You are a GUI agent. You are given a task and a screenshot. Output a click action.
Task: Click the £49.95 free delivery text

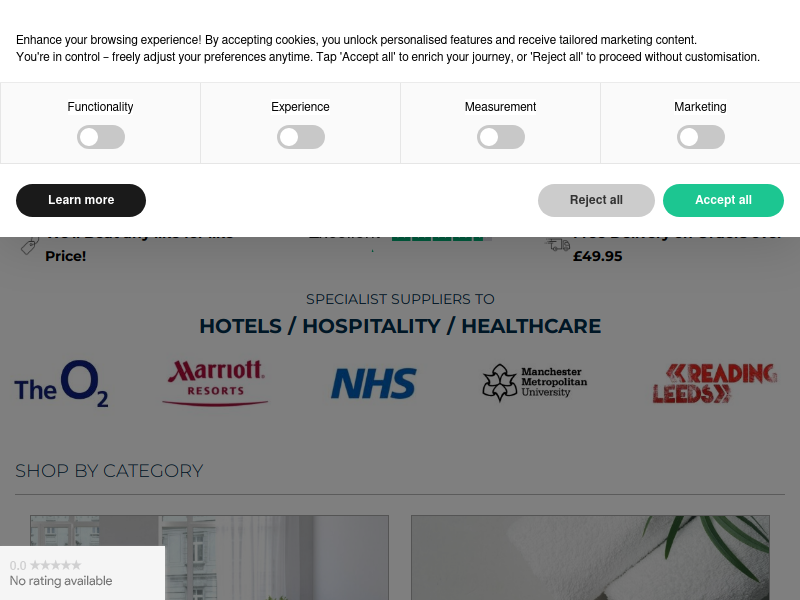coord(598,256)
